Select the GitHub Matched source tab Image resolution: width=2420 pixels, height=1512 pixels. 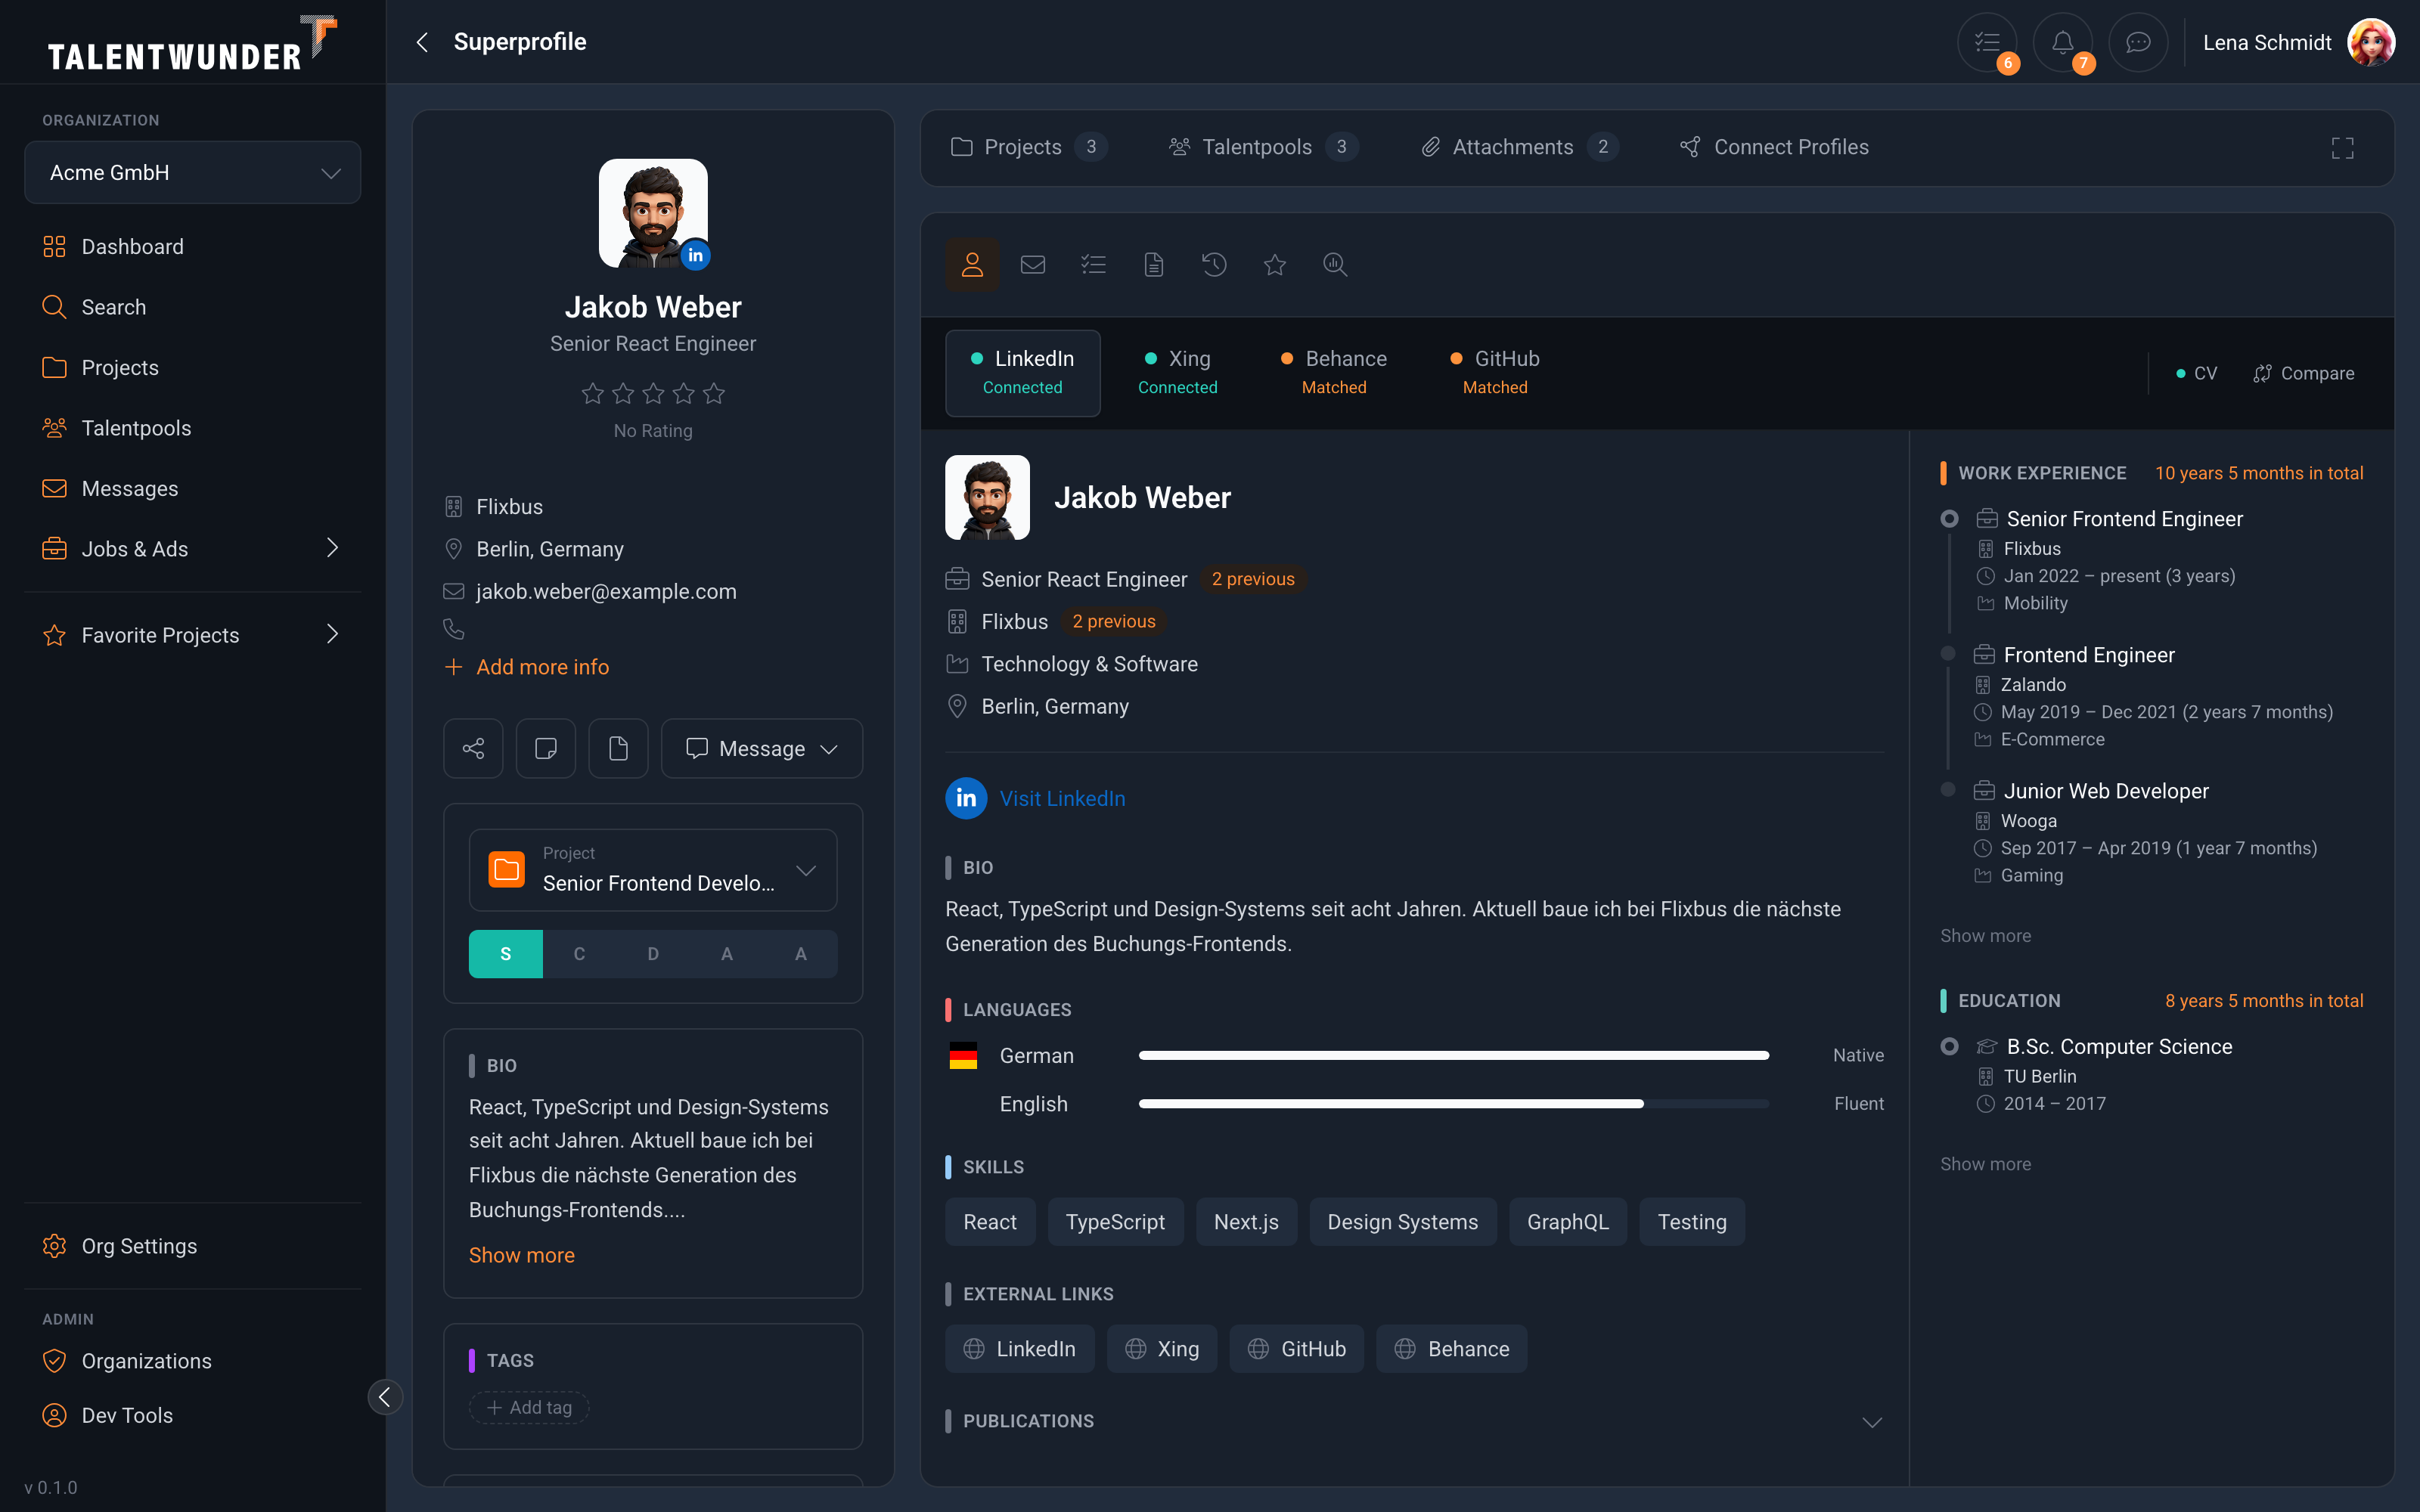1495,373
